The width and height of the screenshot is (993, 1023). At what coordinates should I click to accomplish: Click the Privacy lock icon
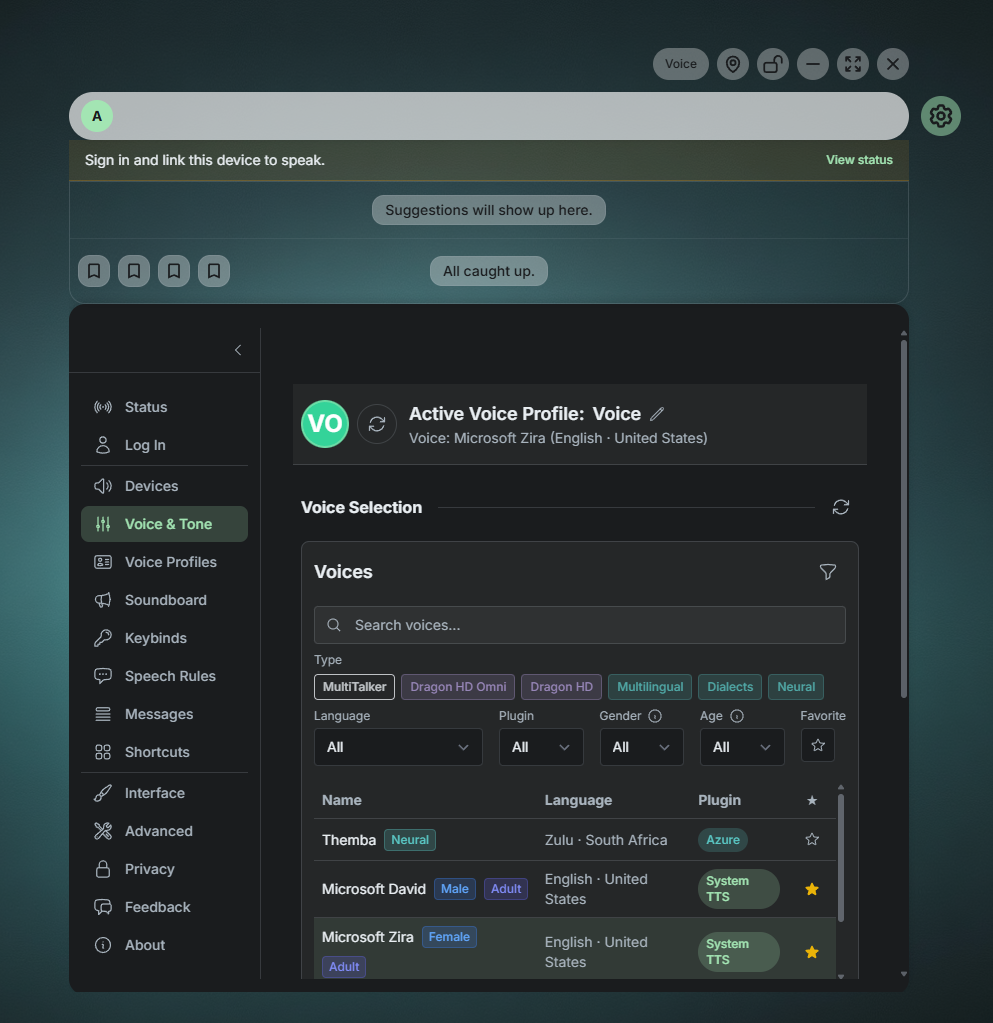click(102, 869)
